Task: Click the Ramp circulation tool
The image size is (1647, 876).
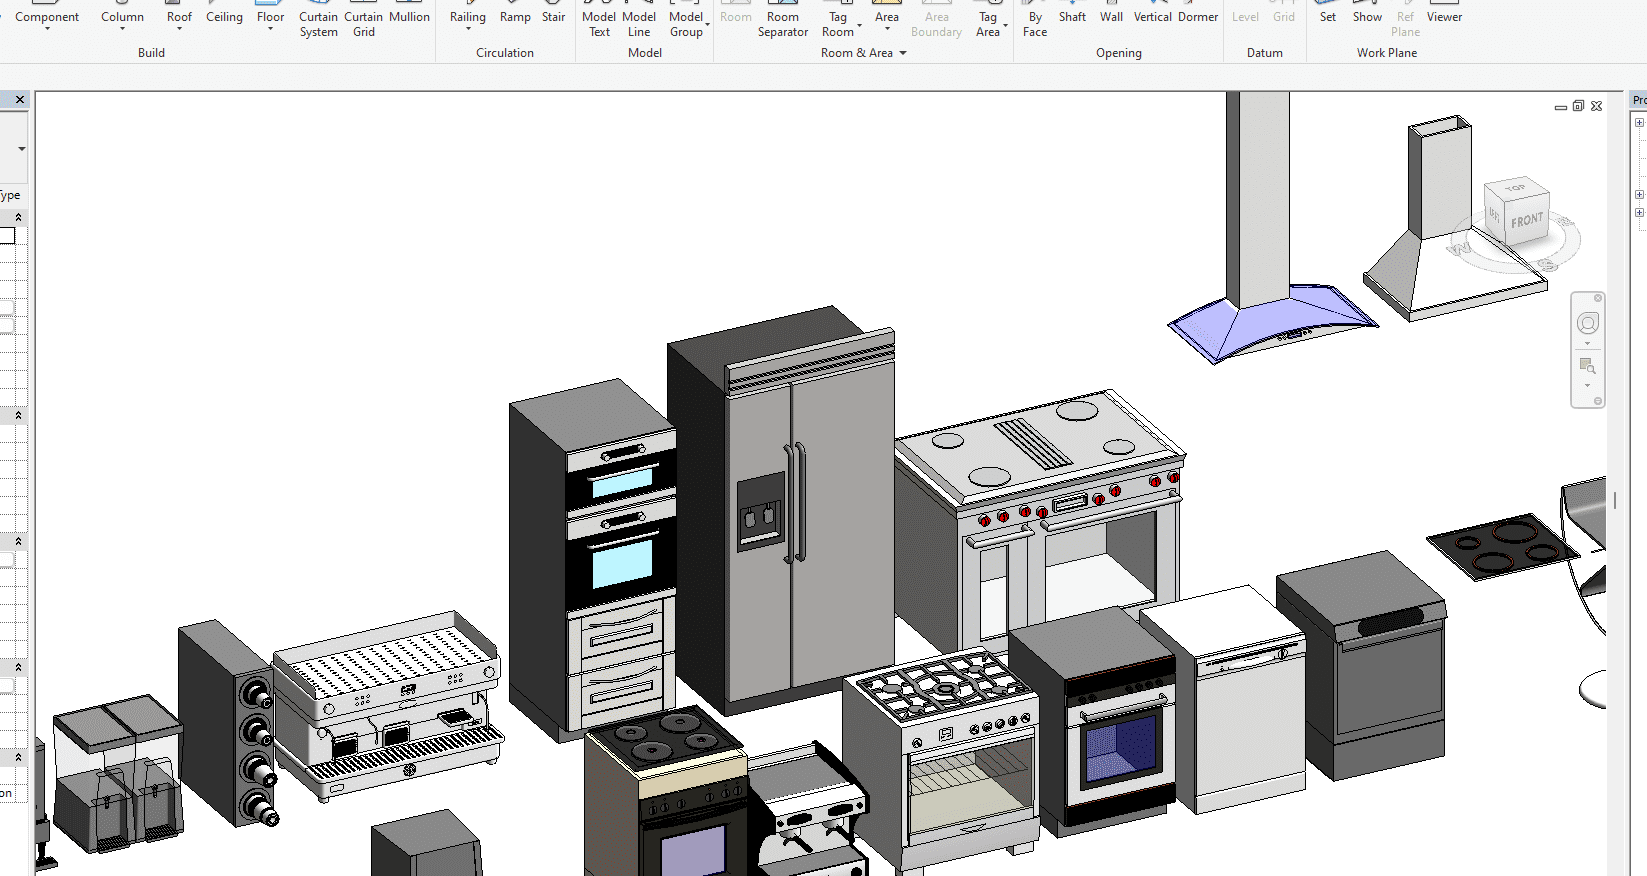Action: click(515, 16)
